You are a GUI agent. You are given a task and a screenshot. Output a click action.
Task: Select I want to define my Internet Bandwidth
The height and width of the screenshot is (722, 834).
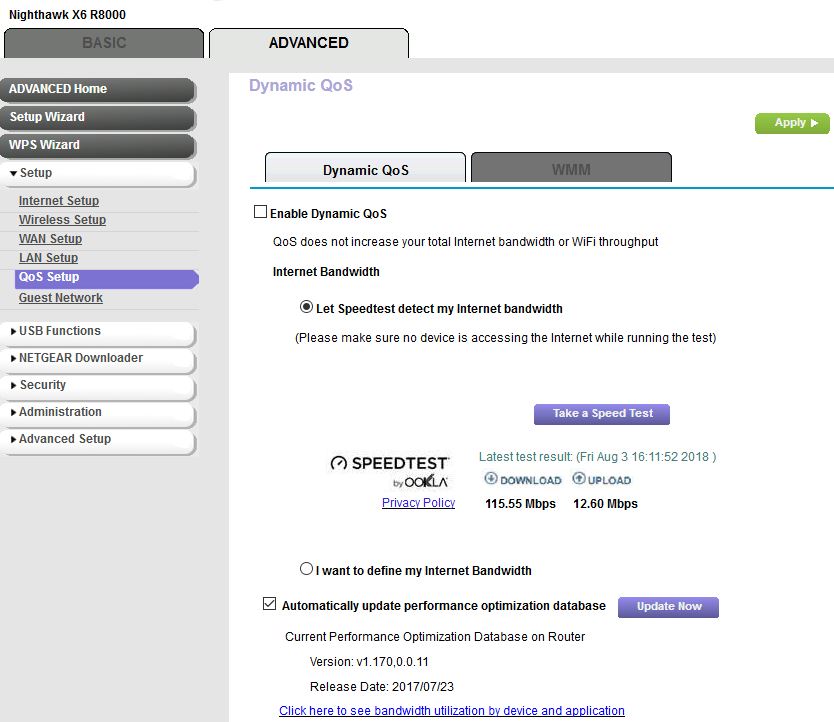point(306,569)
